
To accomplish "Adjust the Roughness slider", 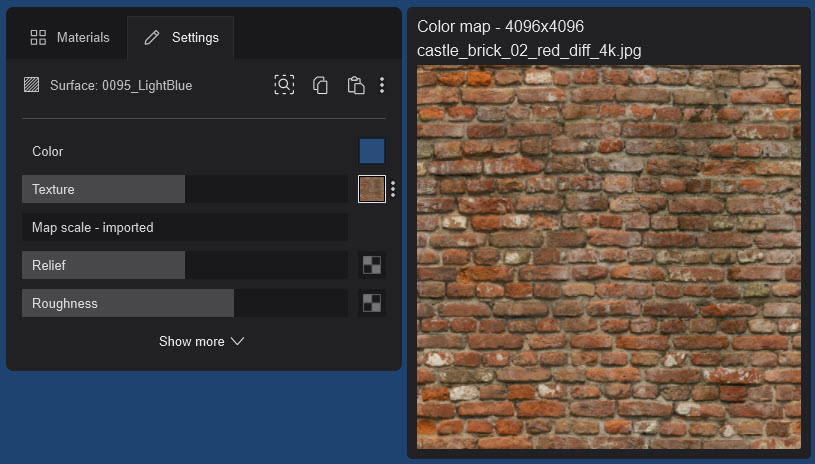I will point(185,303).
